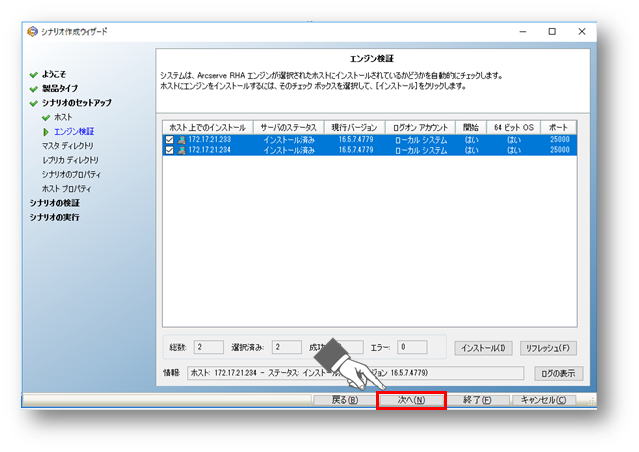
Task: Click IP address 172.17.21.233 in list
Action: coord(209,140)
